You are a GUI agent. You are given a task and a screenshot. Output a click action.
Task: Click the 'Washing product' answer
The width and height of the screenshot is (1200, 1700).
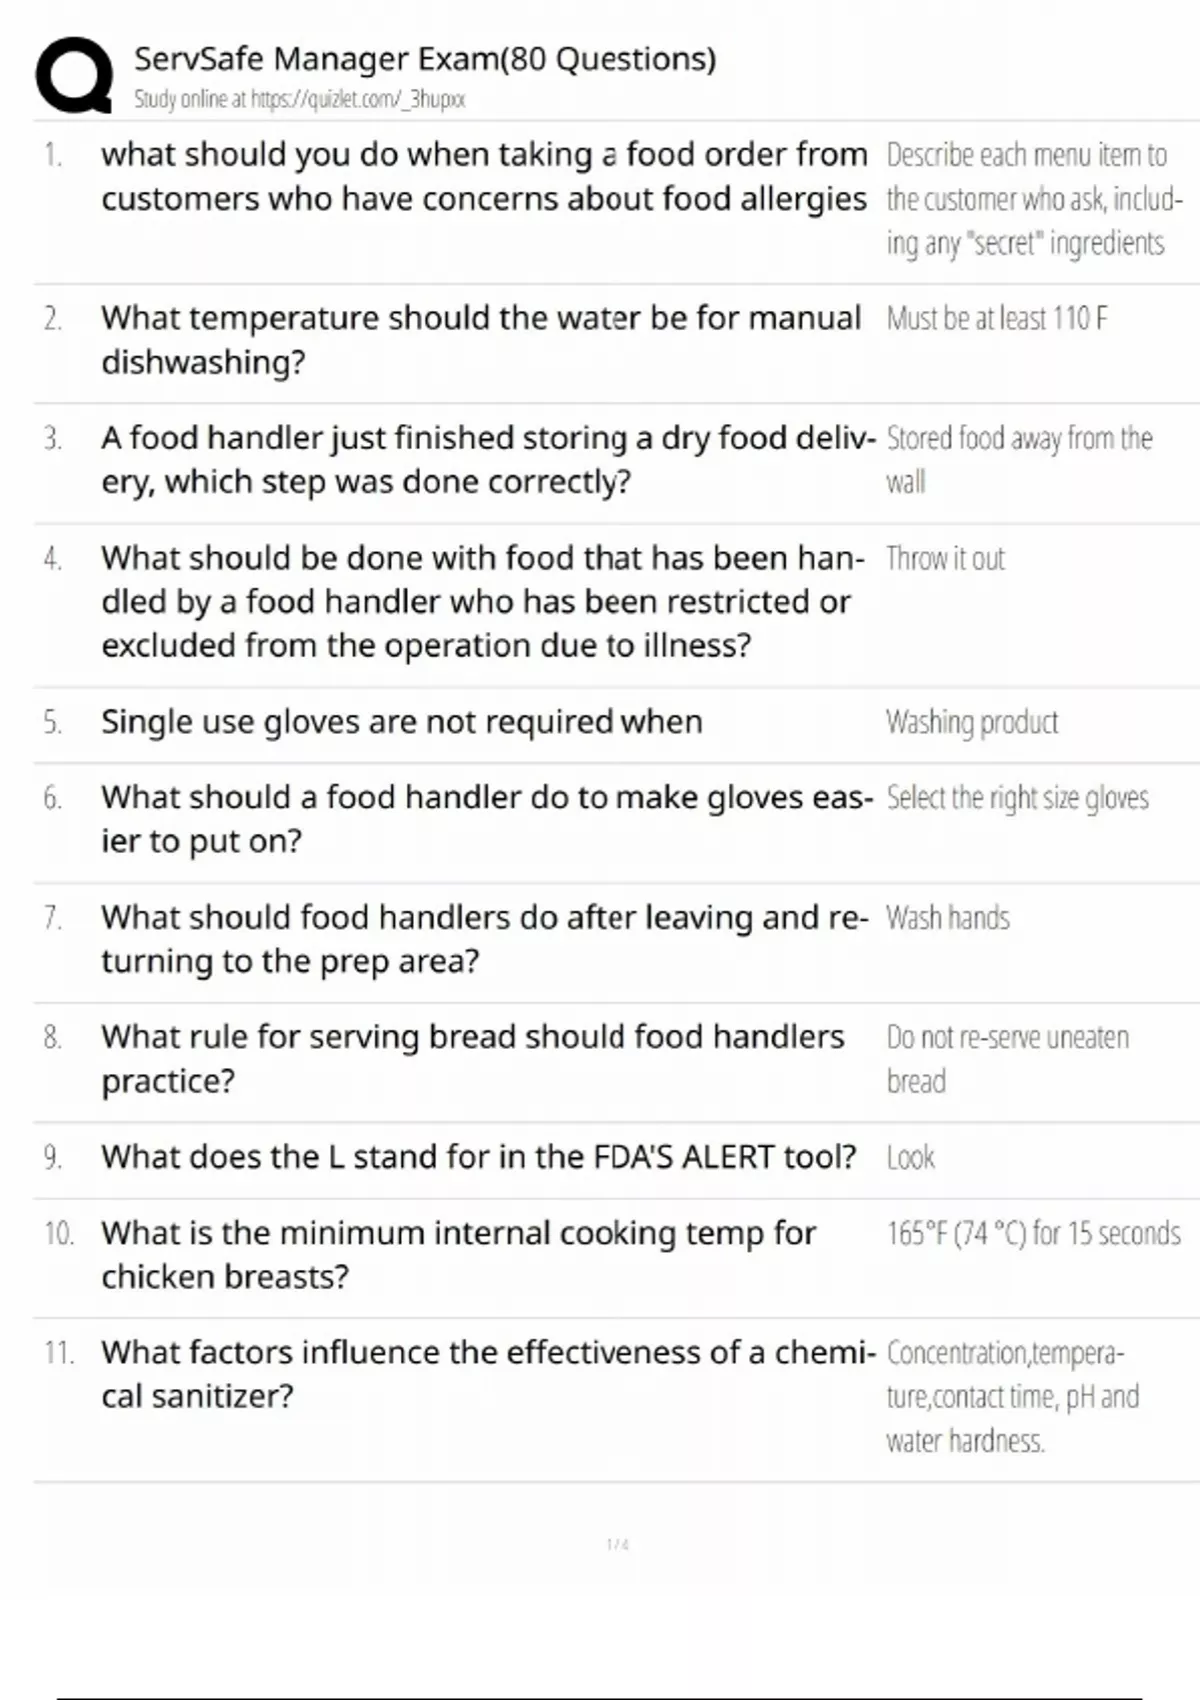coord(972,722)
